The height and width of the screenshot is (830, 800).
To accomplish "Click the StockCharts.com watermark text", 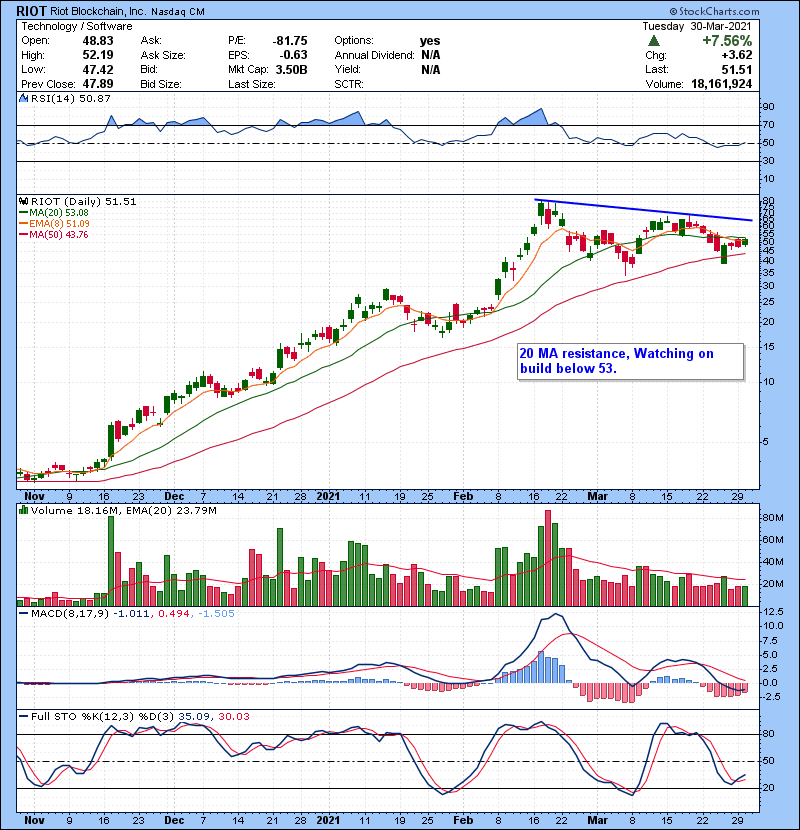I will point(714,11).
